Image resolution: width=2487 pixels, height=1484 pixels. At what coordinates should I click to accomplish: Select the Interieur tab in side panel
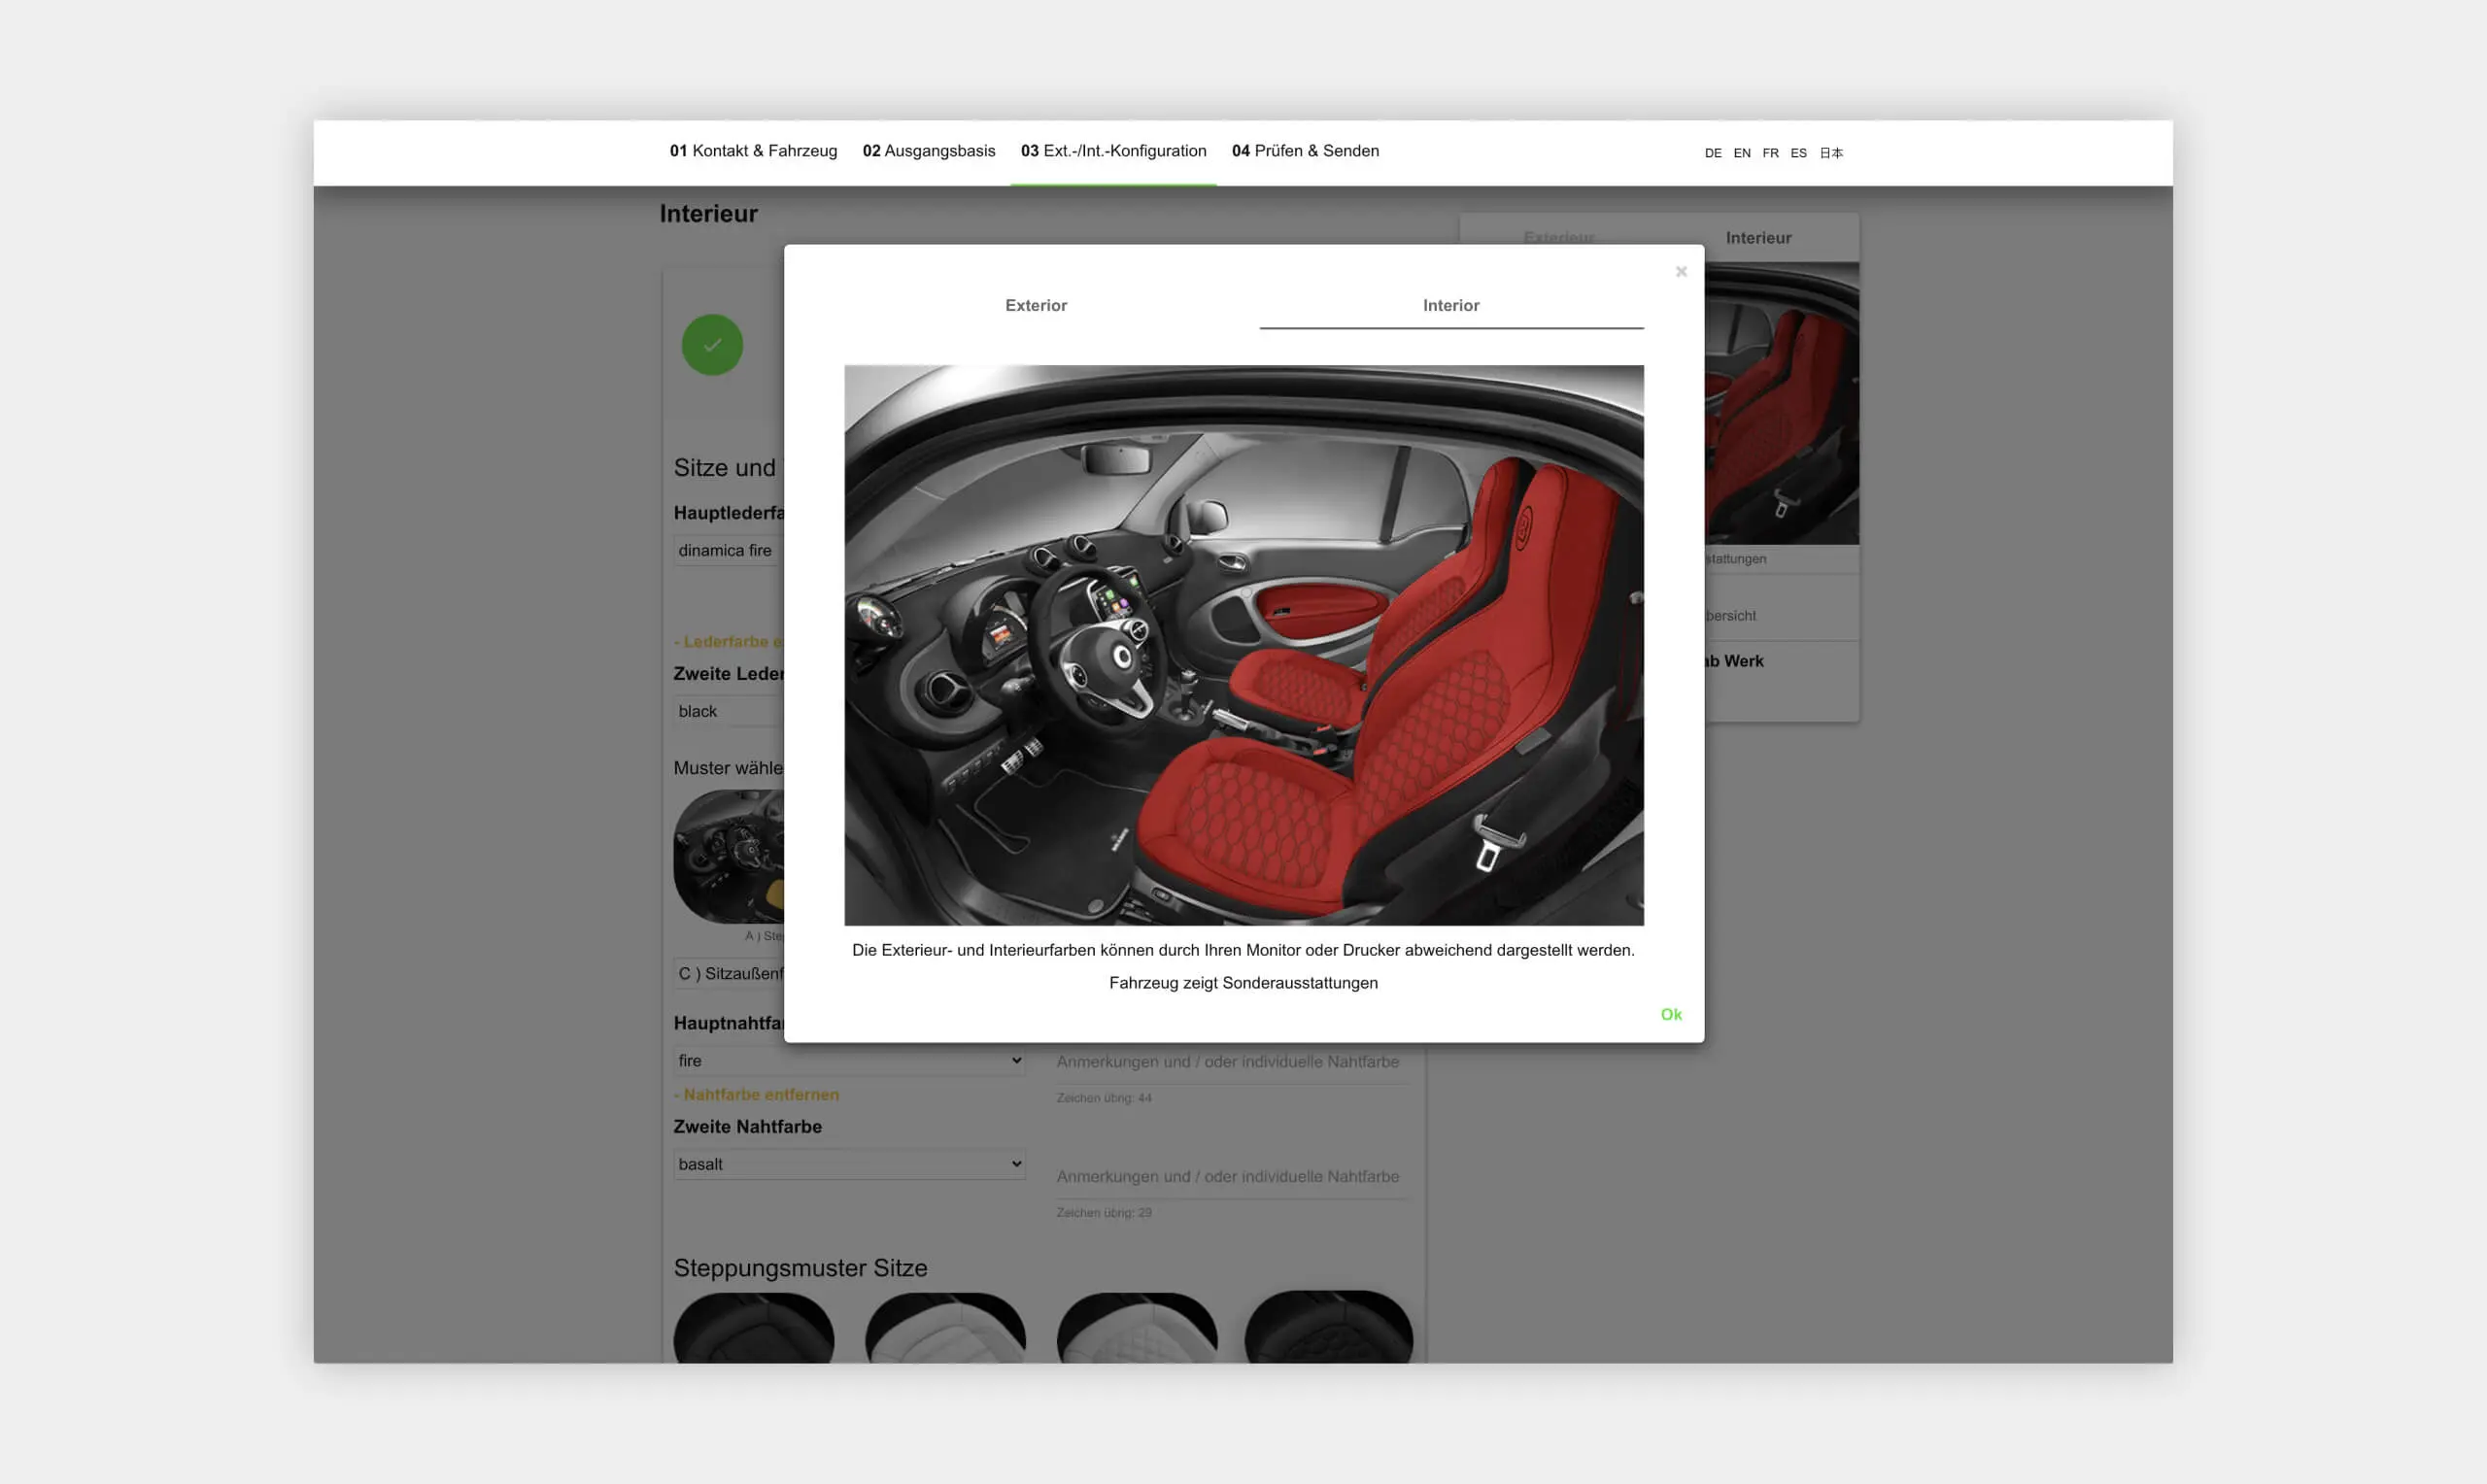point(1758,238)
